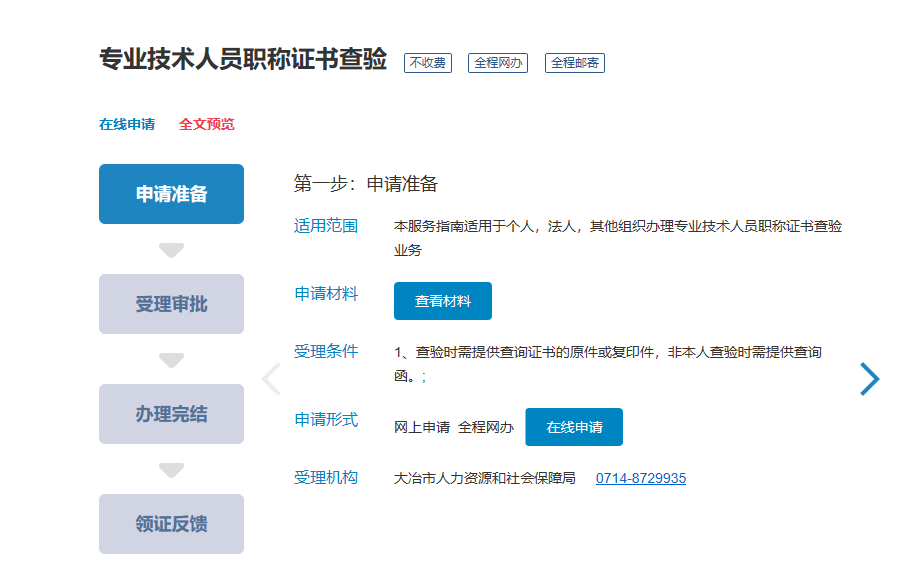Click the 全程网办 tag badge near title

click(498, 63)
